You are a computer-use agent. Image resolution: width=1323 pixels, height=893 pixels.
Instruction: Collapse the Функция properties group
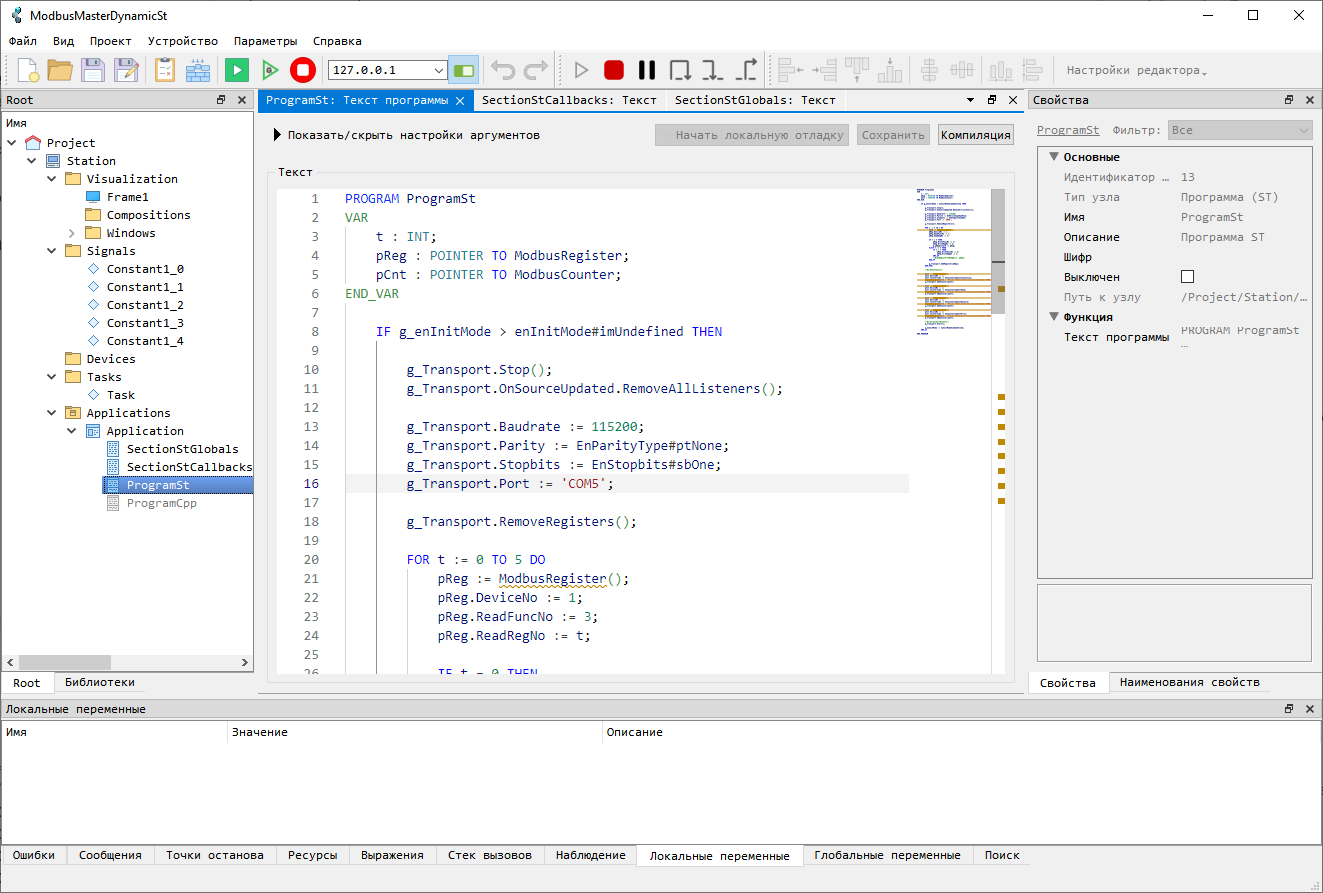point(1053,317)
